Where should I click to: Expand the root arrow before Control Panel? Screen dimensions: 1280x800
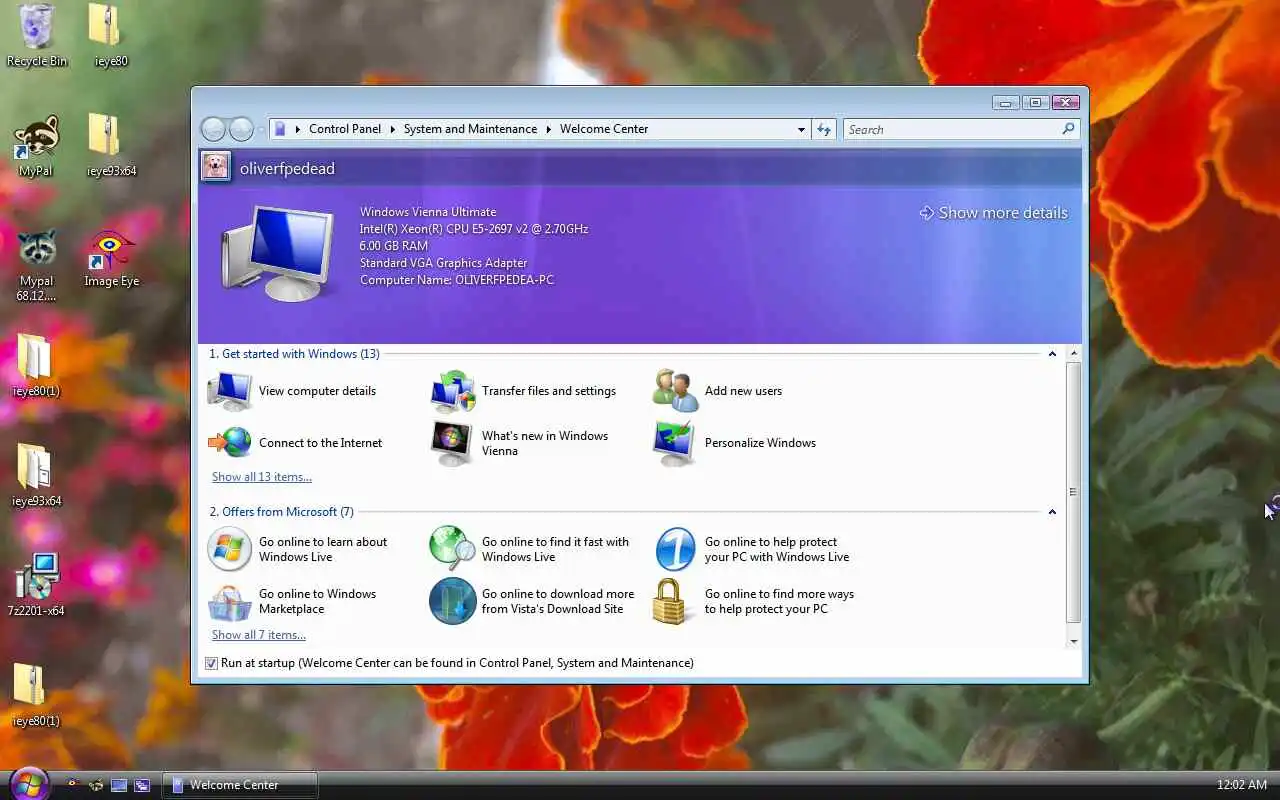pos(298,129)
